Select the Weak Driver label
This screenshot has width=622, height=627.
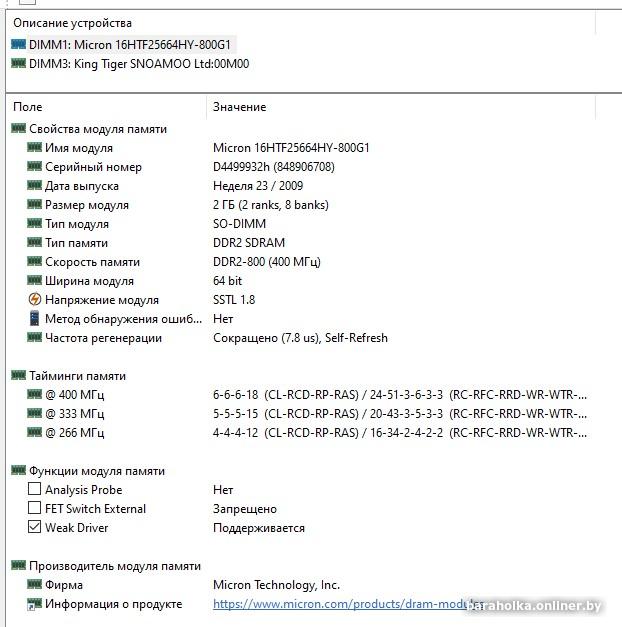tap(76, 528)
